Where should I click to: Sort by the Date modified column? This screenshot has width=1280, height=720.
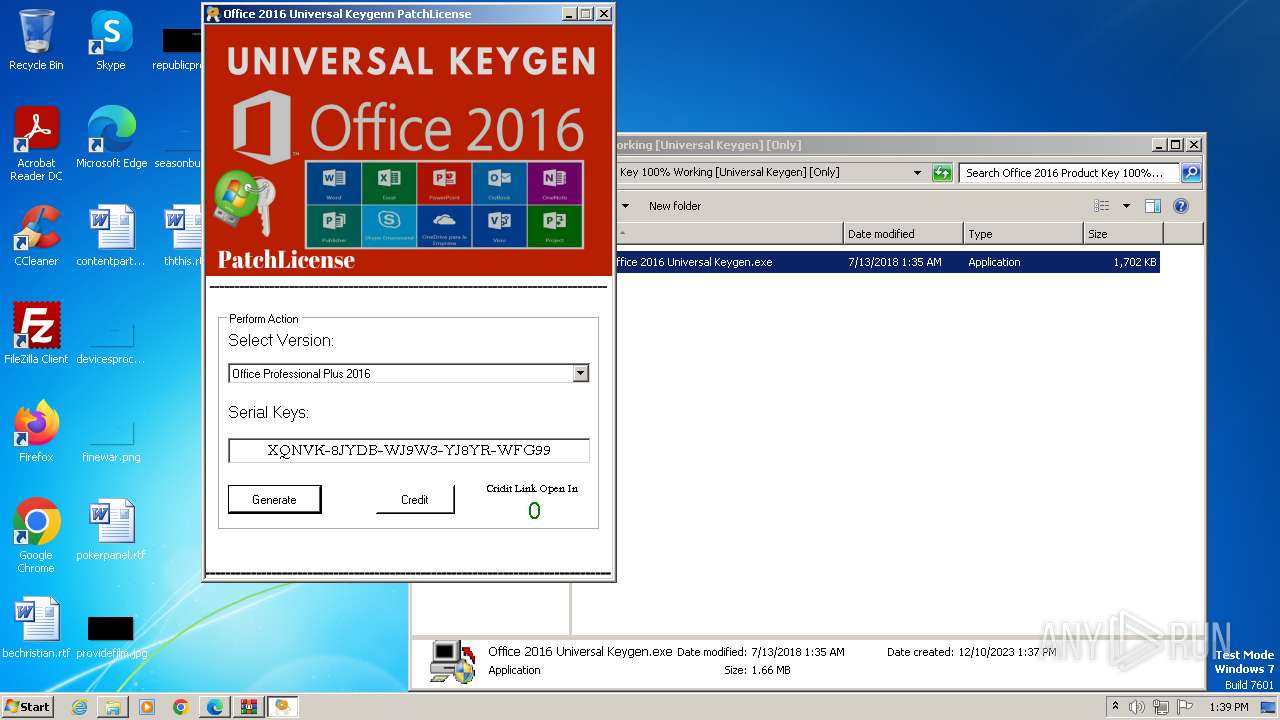[903, 234]
